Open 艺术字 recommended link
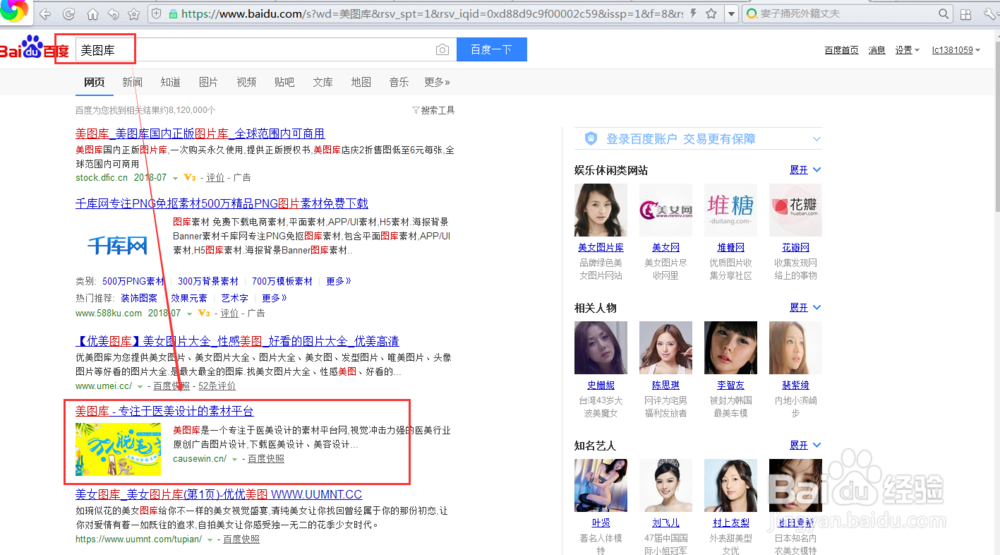1000x555 pixels. coord(235,298)
